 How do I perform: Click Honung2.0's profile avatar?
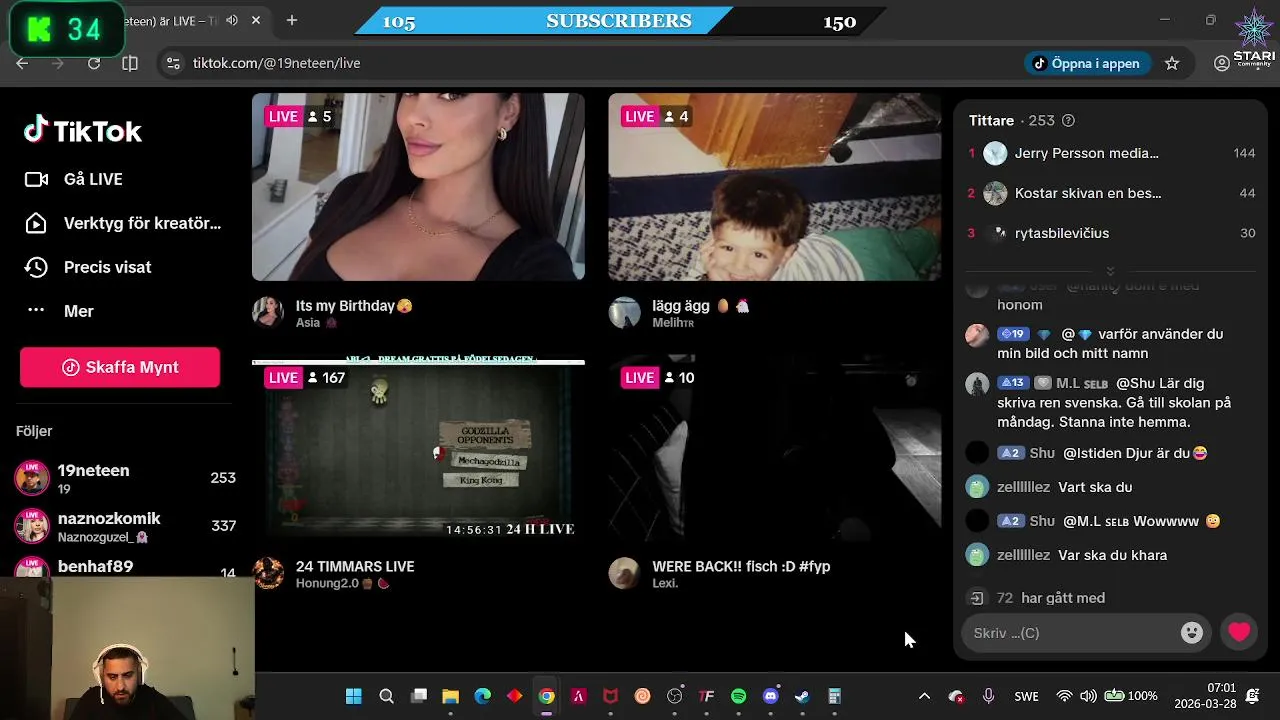(268, 573)
